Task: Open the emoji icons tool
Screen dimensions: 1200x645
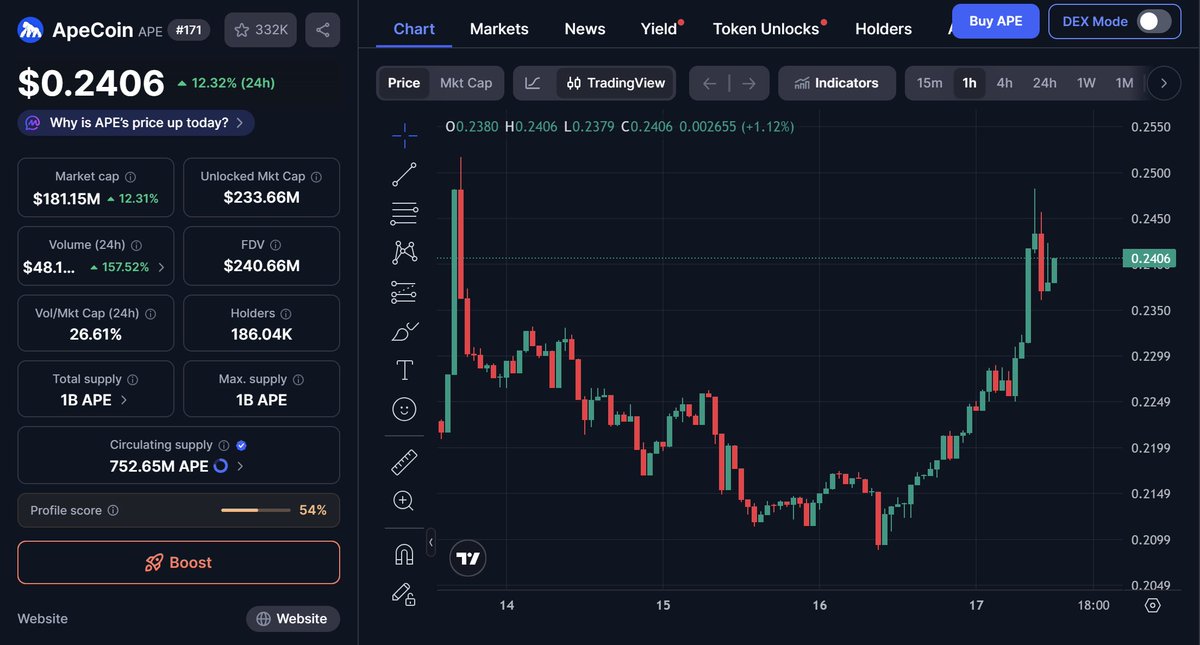Action: 404,409
